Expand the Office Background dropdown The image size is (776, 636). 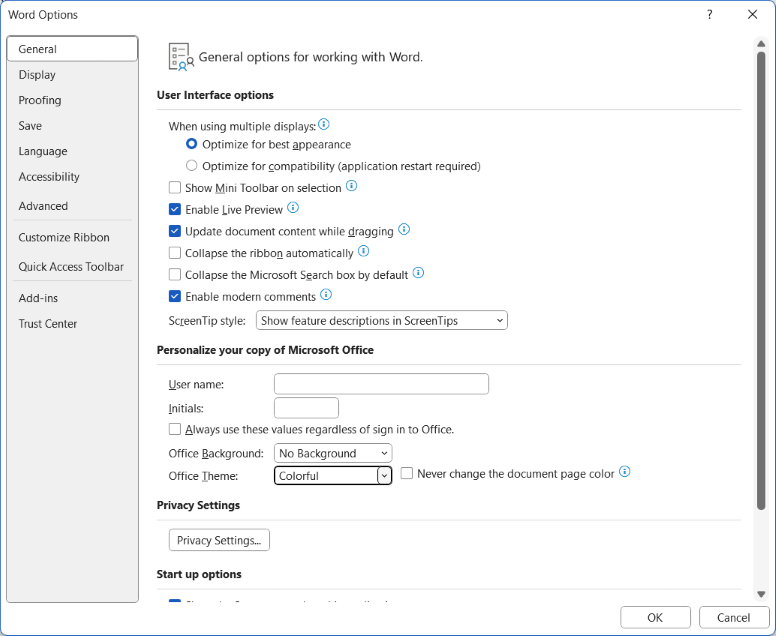pos(334,453)
